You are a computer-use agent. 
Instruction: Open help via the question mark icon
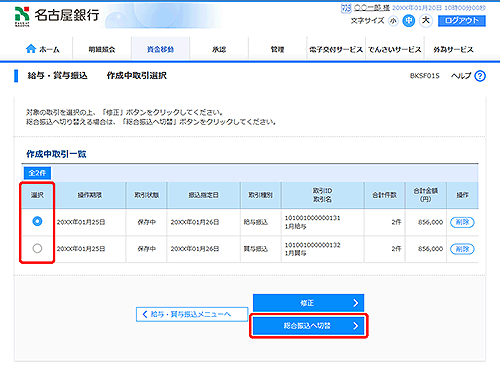(480, 76)
